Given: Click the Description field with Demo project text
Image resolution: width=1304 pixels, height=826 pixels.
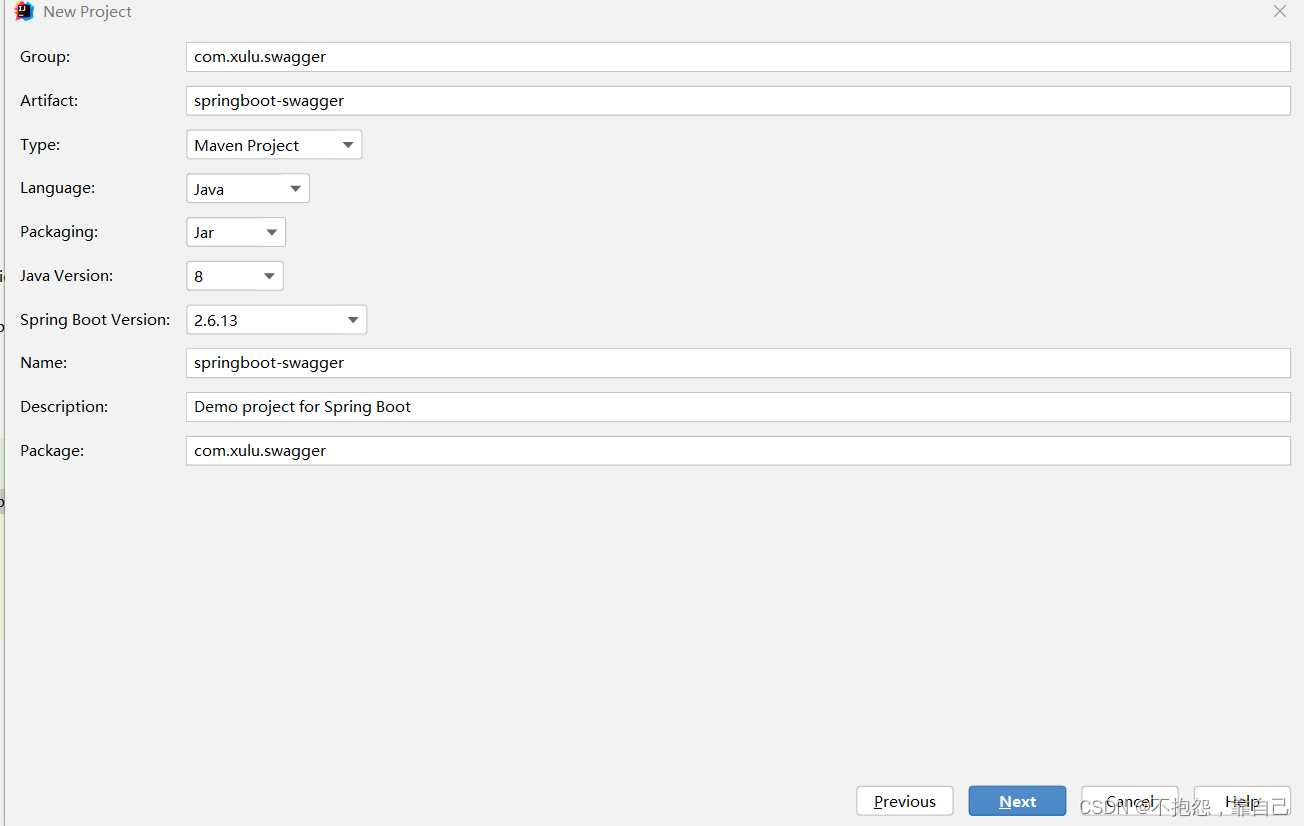Looking at the screenshot, I should pos(700,406).
